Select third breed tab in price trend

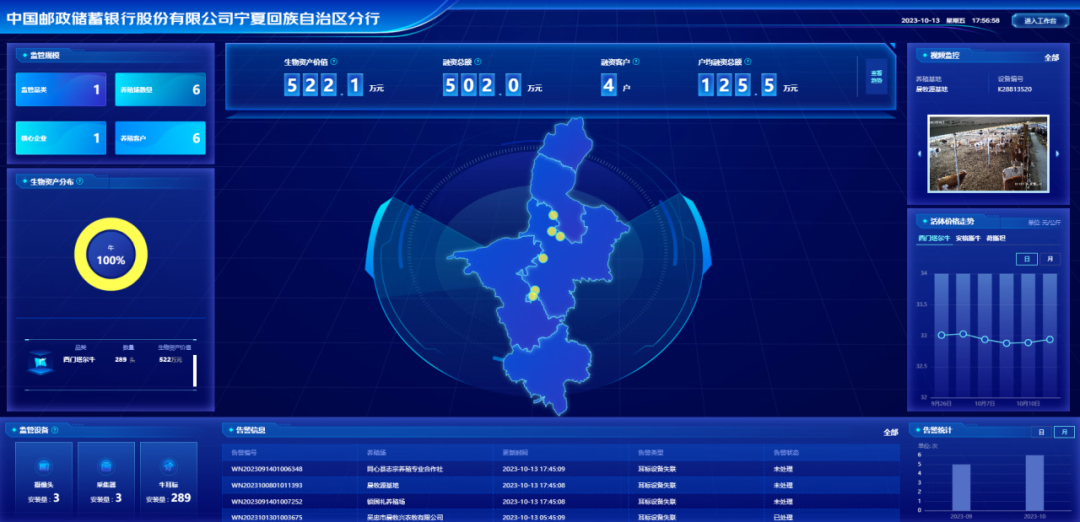(996, 238)
